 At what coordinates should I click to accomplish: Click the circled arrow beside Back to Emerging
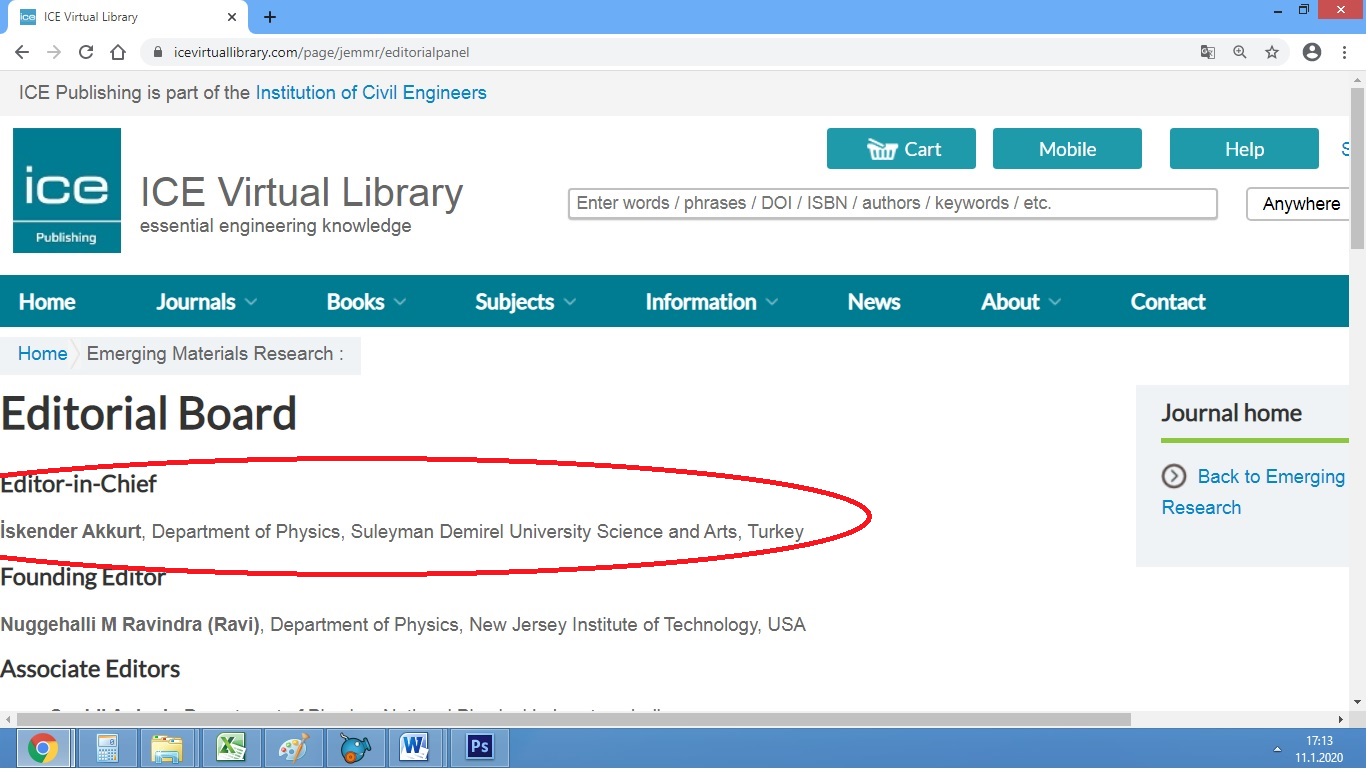pos(1174,476)
